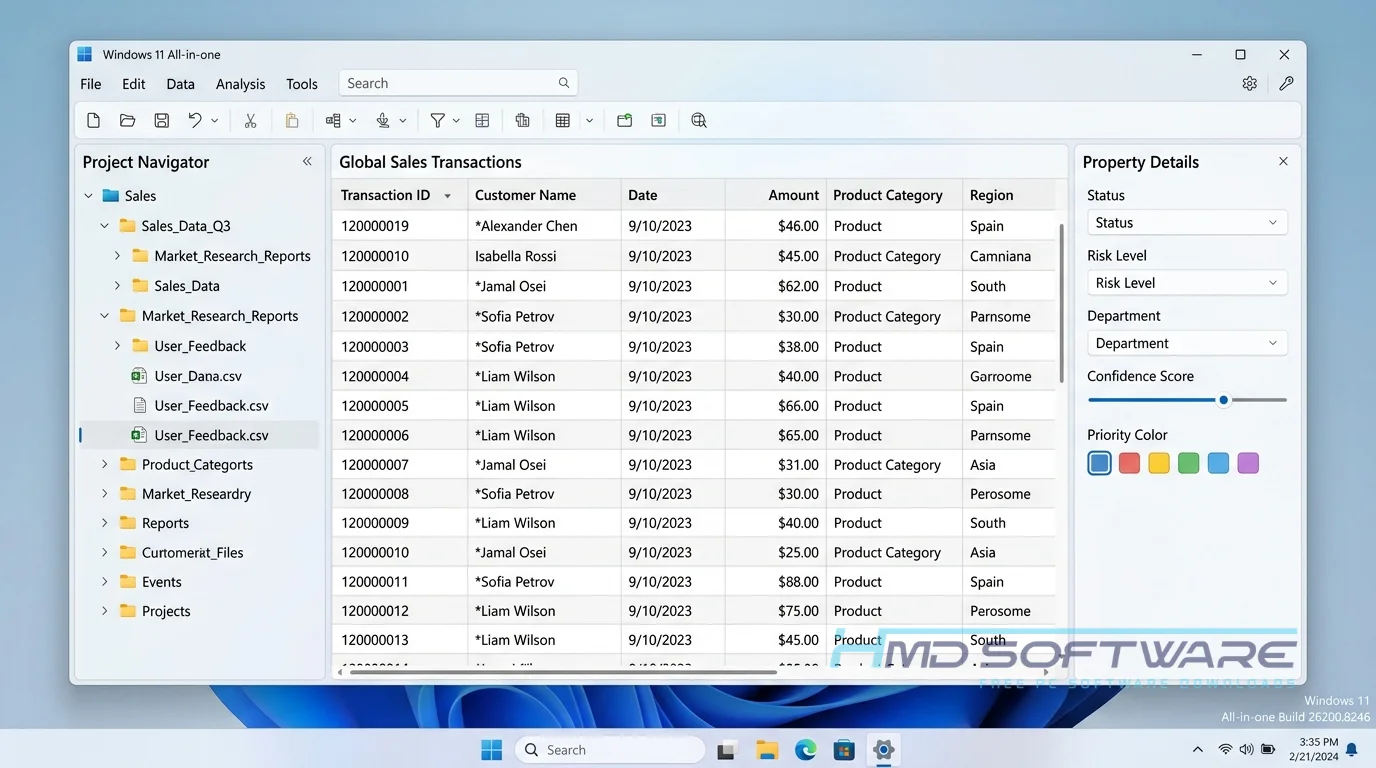This screenshot has height=768, width=1376.
Task: Click the export window toolbar icon
Action: point(658,120)
